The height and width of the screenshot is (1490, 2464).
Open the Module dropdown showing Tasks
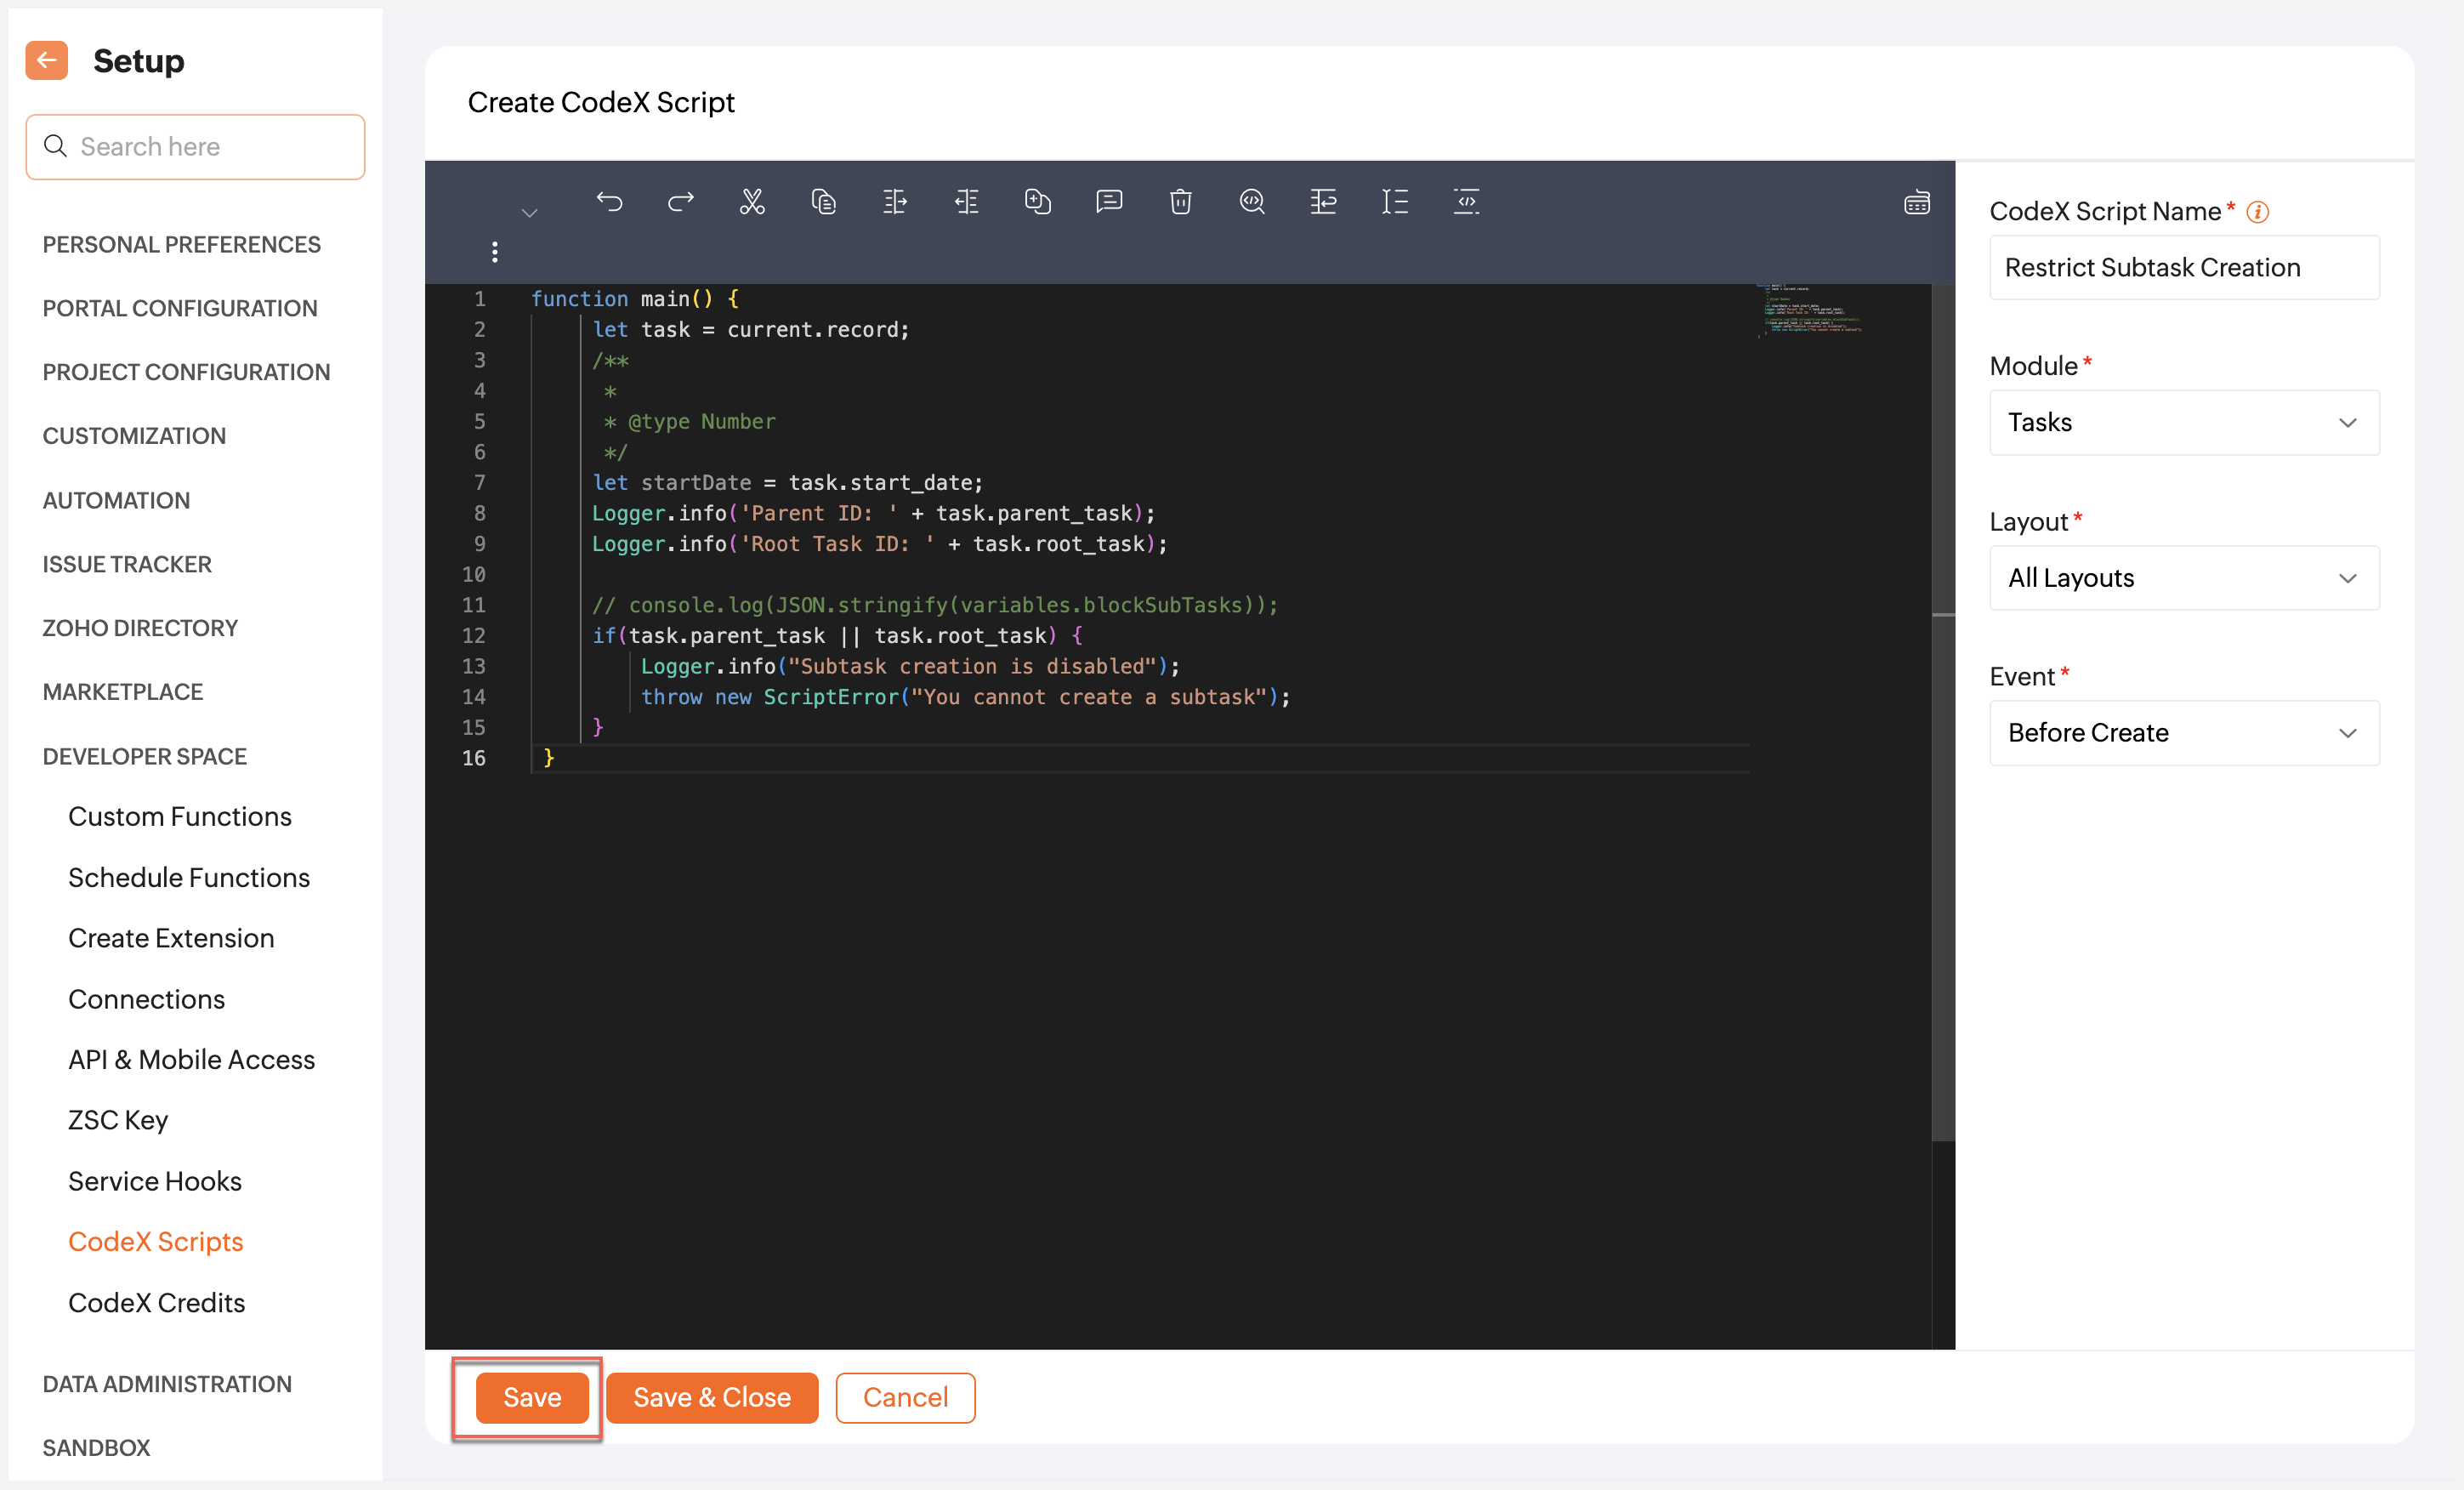2183,422
